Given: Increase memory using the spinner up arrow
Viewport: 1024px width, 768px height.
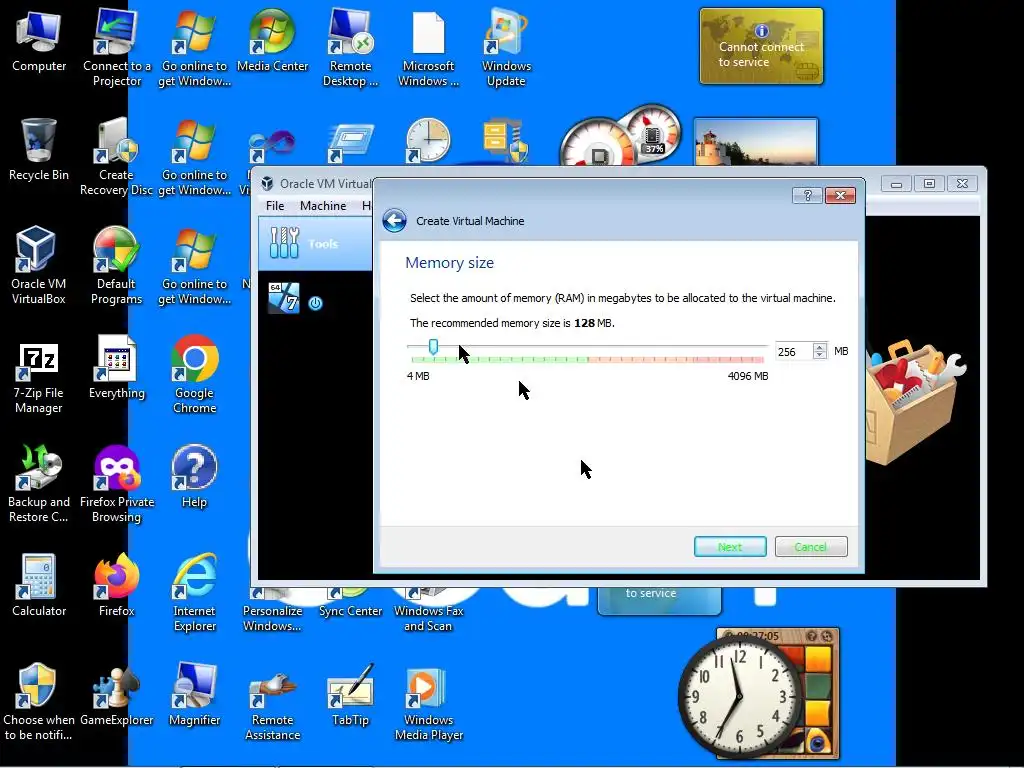Looking at the screenshot, I should (x=820, y=347).
